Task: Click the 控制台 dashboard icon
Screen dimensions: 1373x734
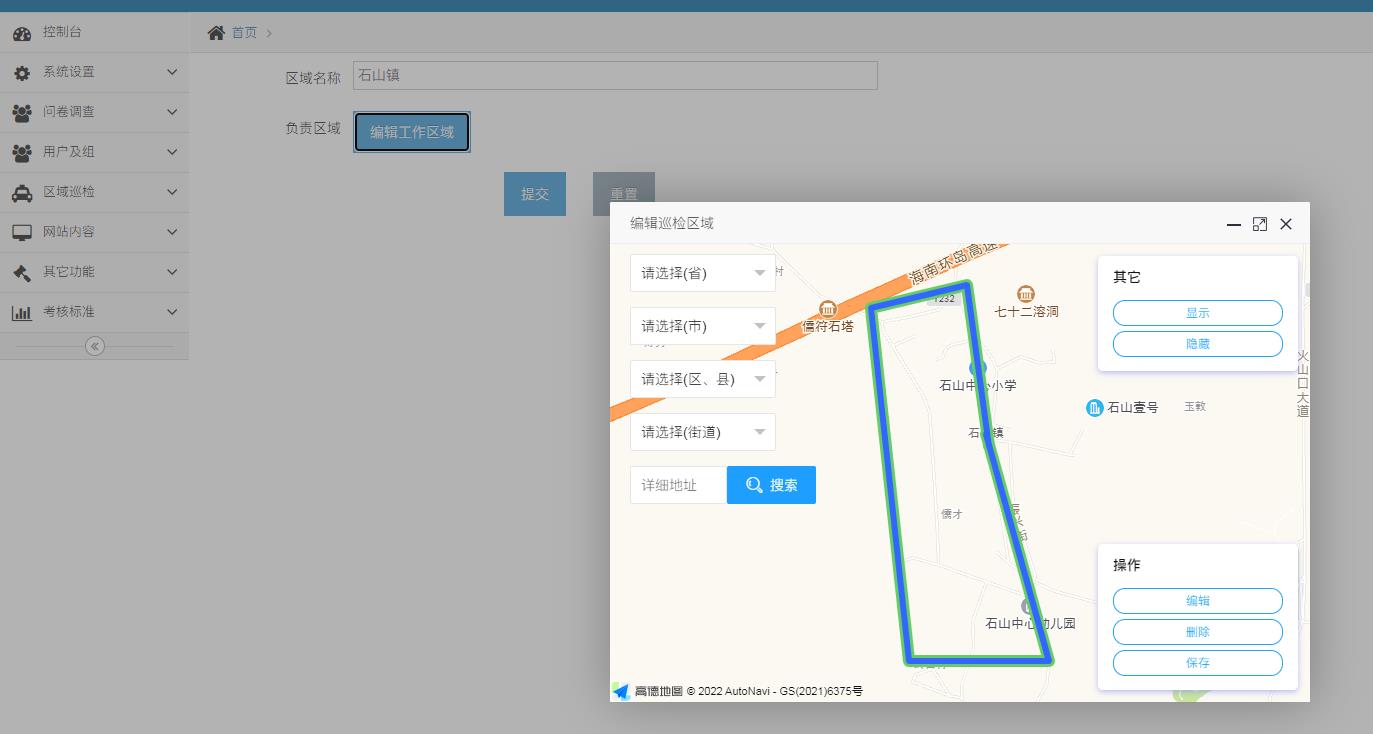Action: [x=22, y=33]
